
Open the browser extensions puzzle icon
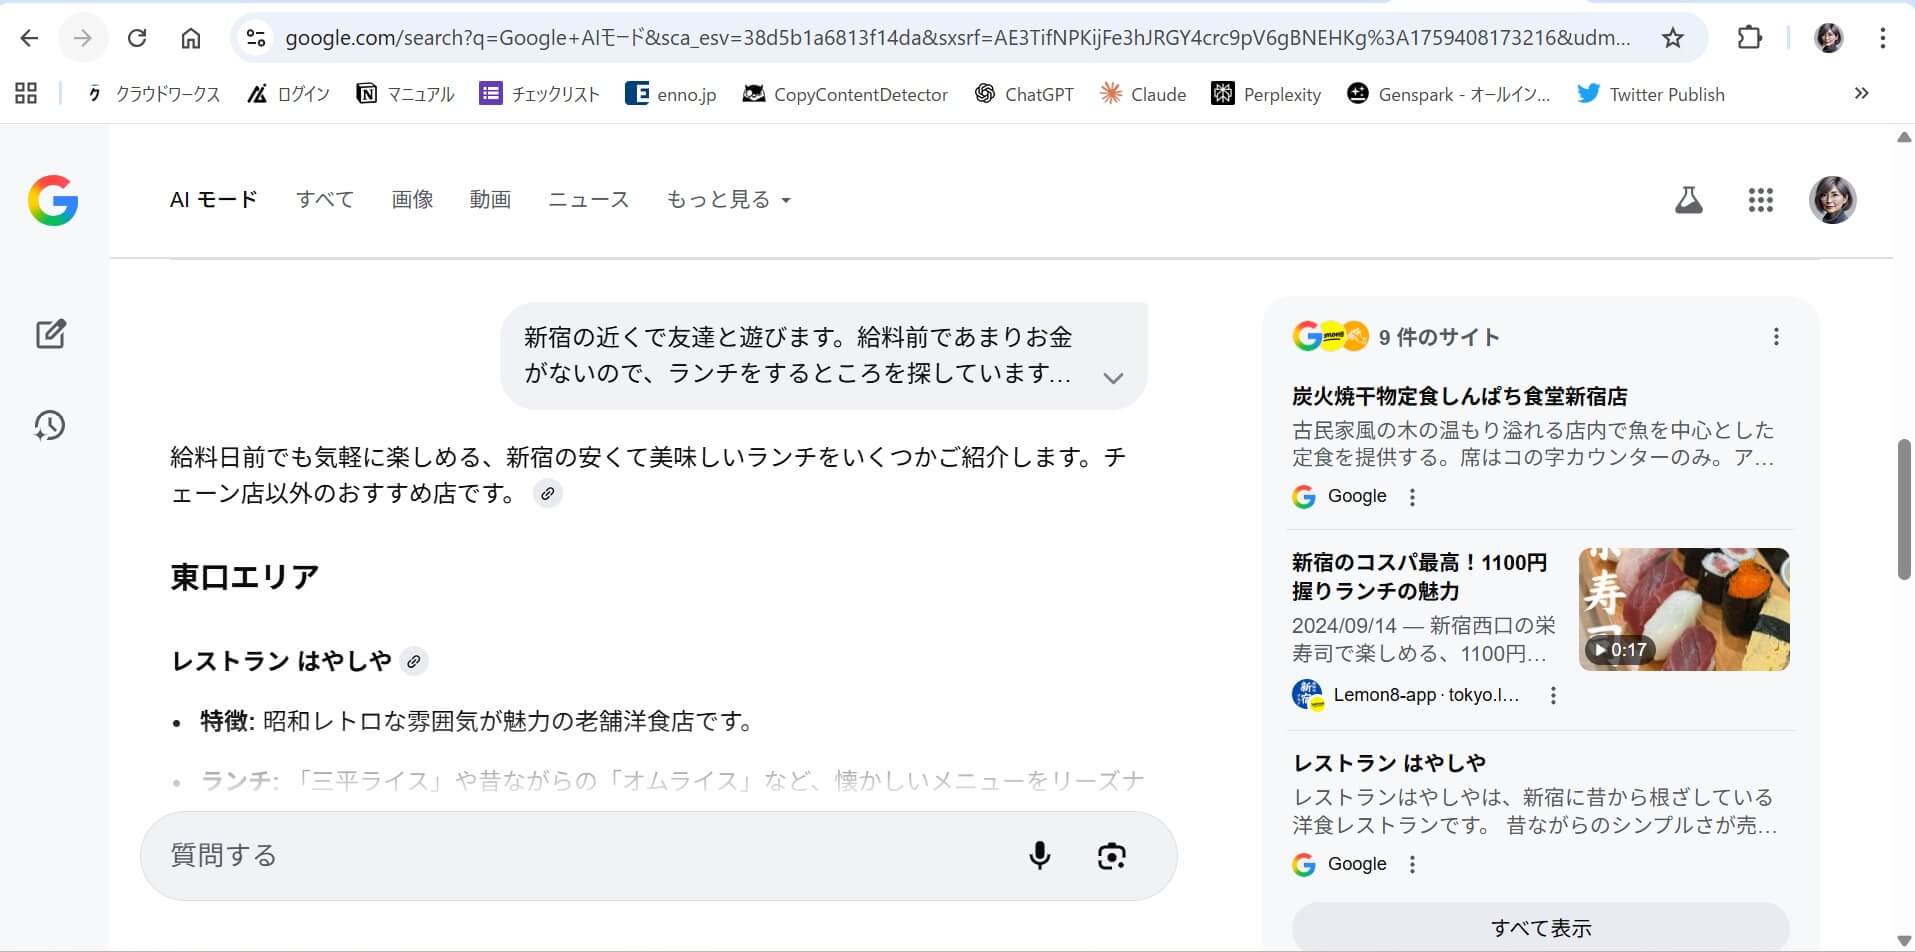pyautogui.click(x=1749, y=38)
